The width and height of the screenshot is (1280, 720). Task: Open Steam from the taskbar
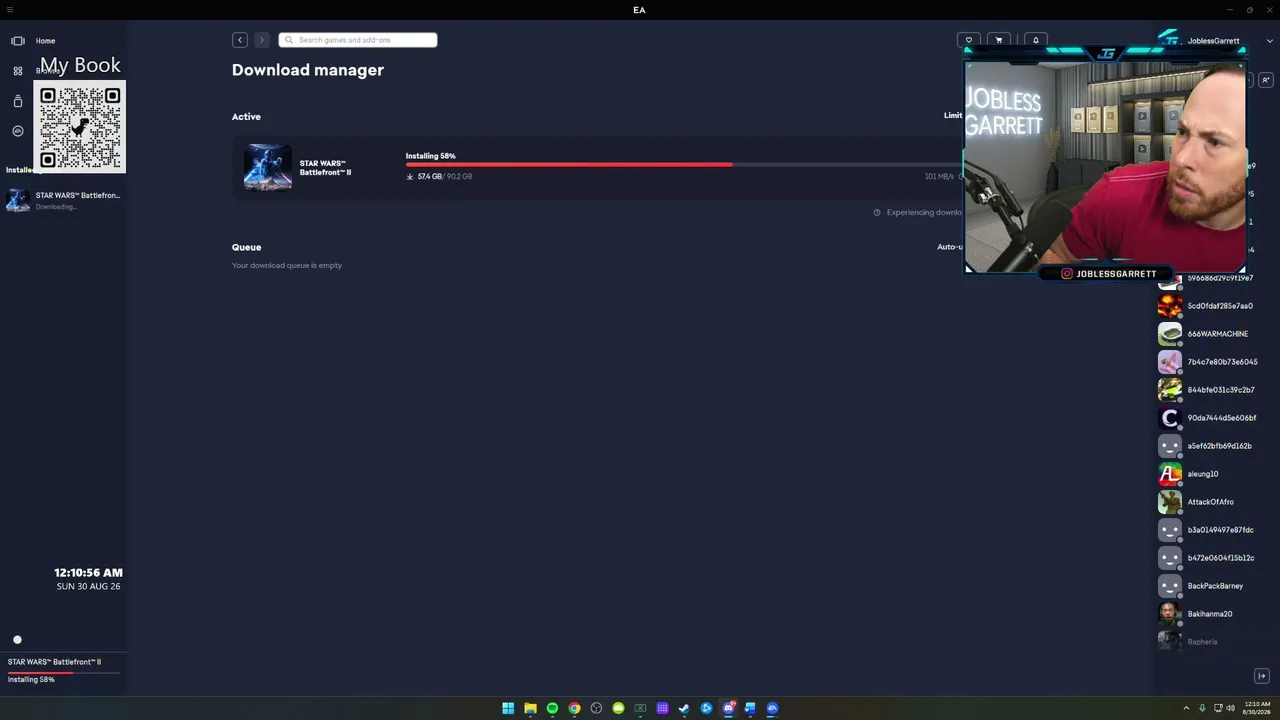684,708
